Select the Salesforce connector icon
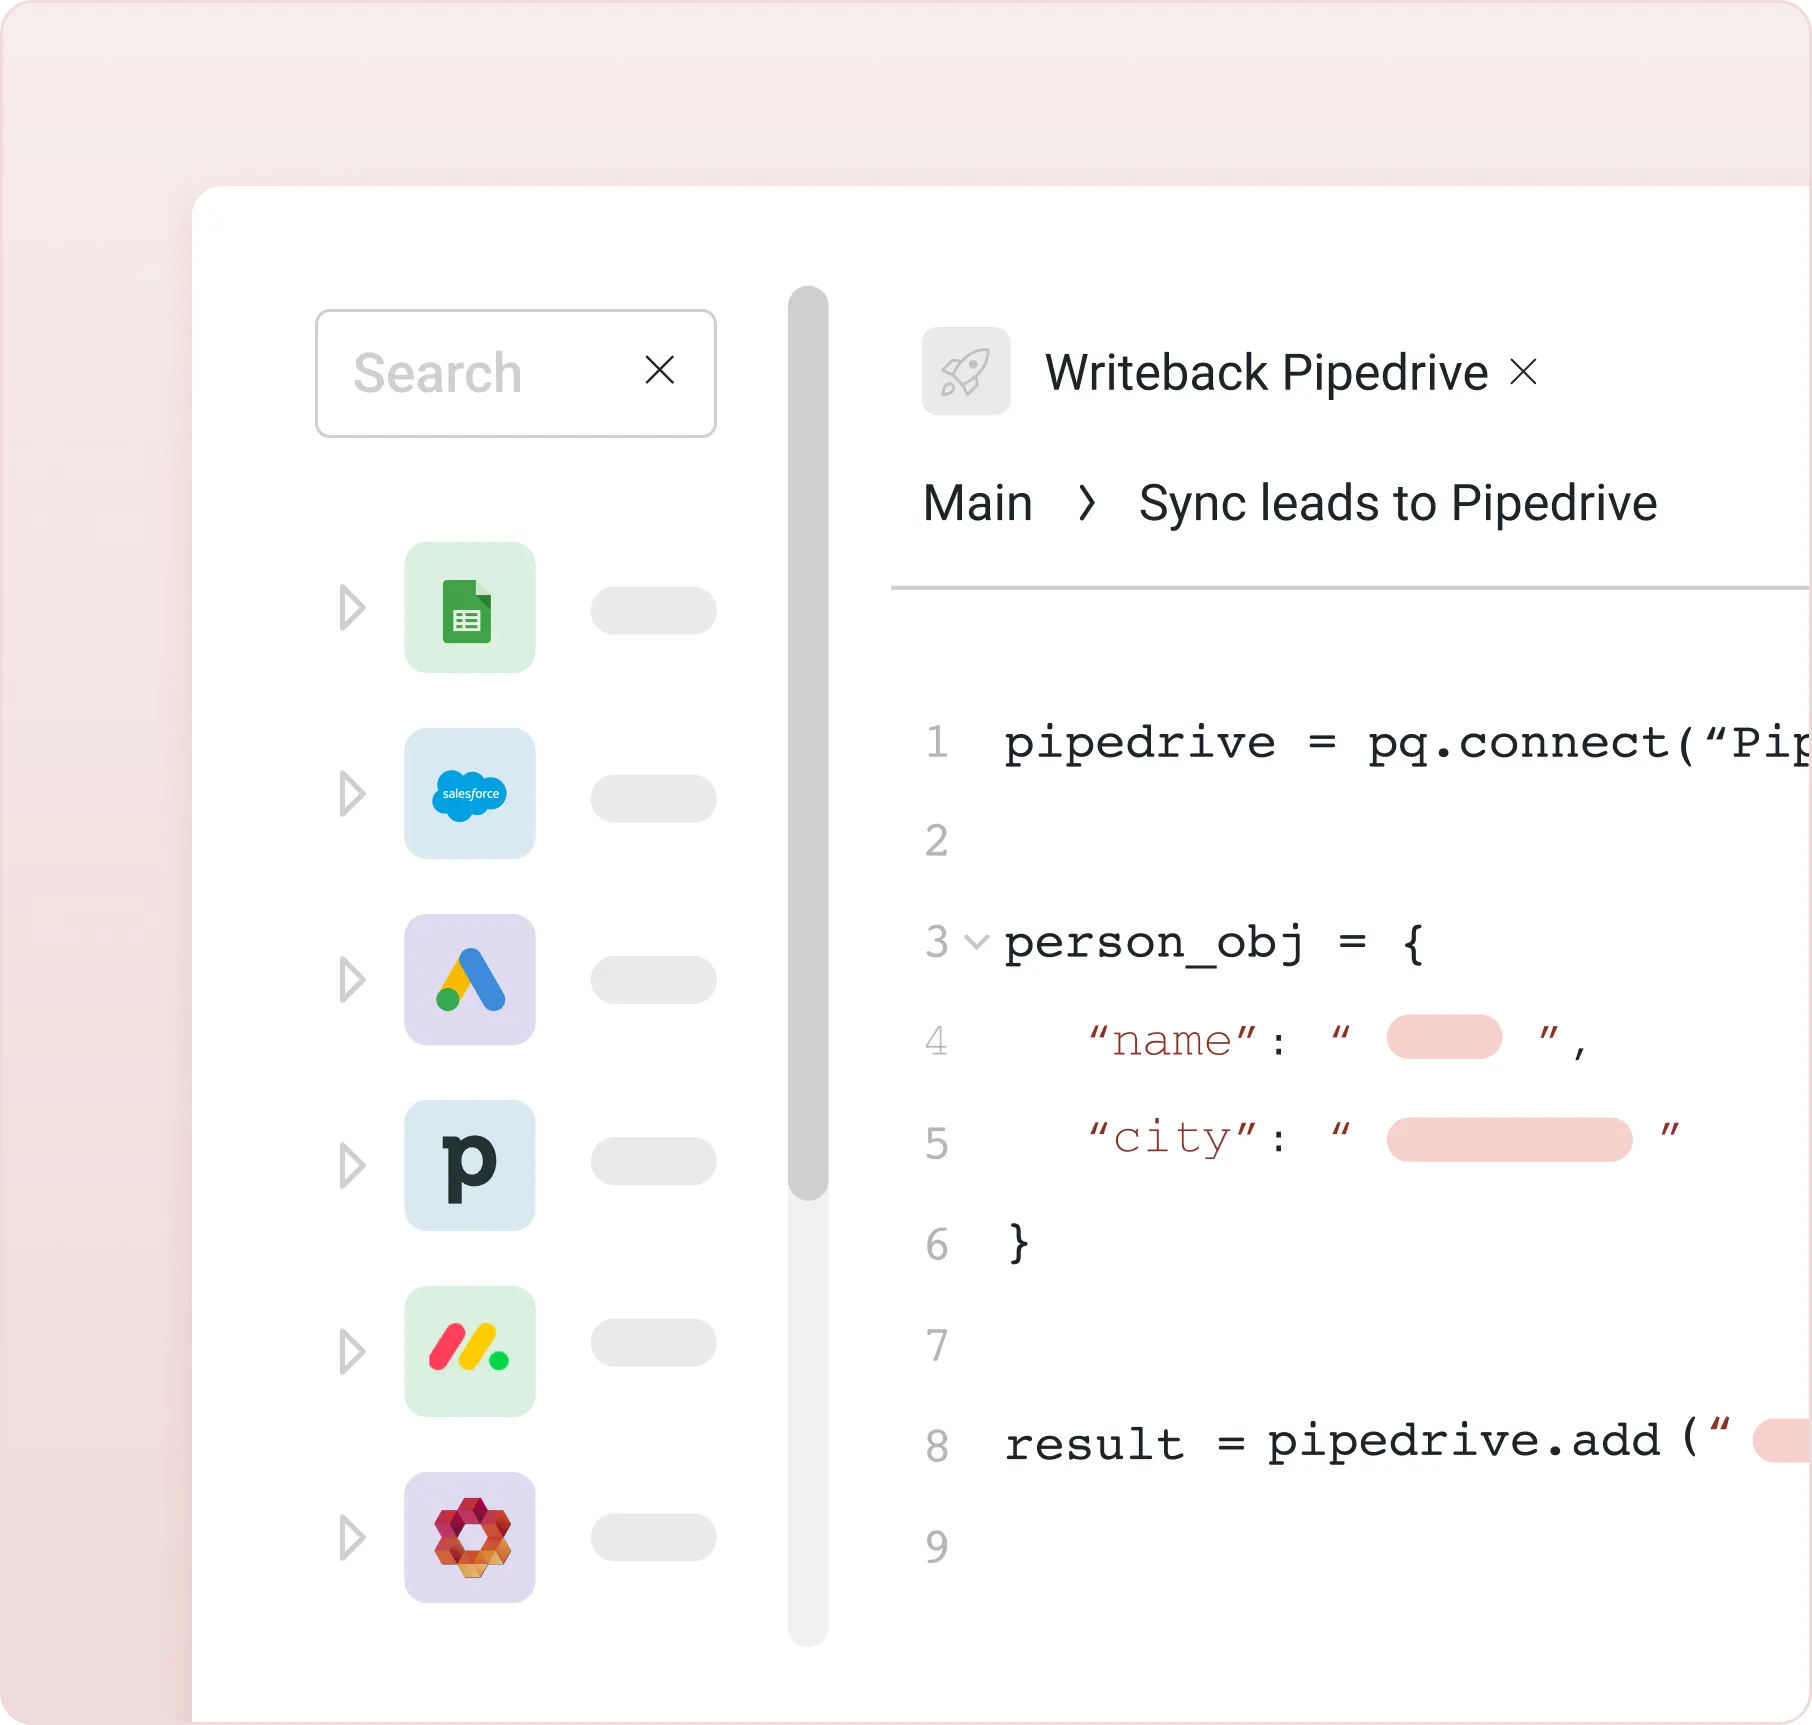The height and width of the screenshot is (1725, 1812). (469, 794)
